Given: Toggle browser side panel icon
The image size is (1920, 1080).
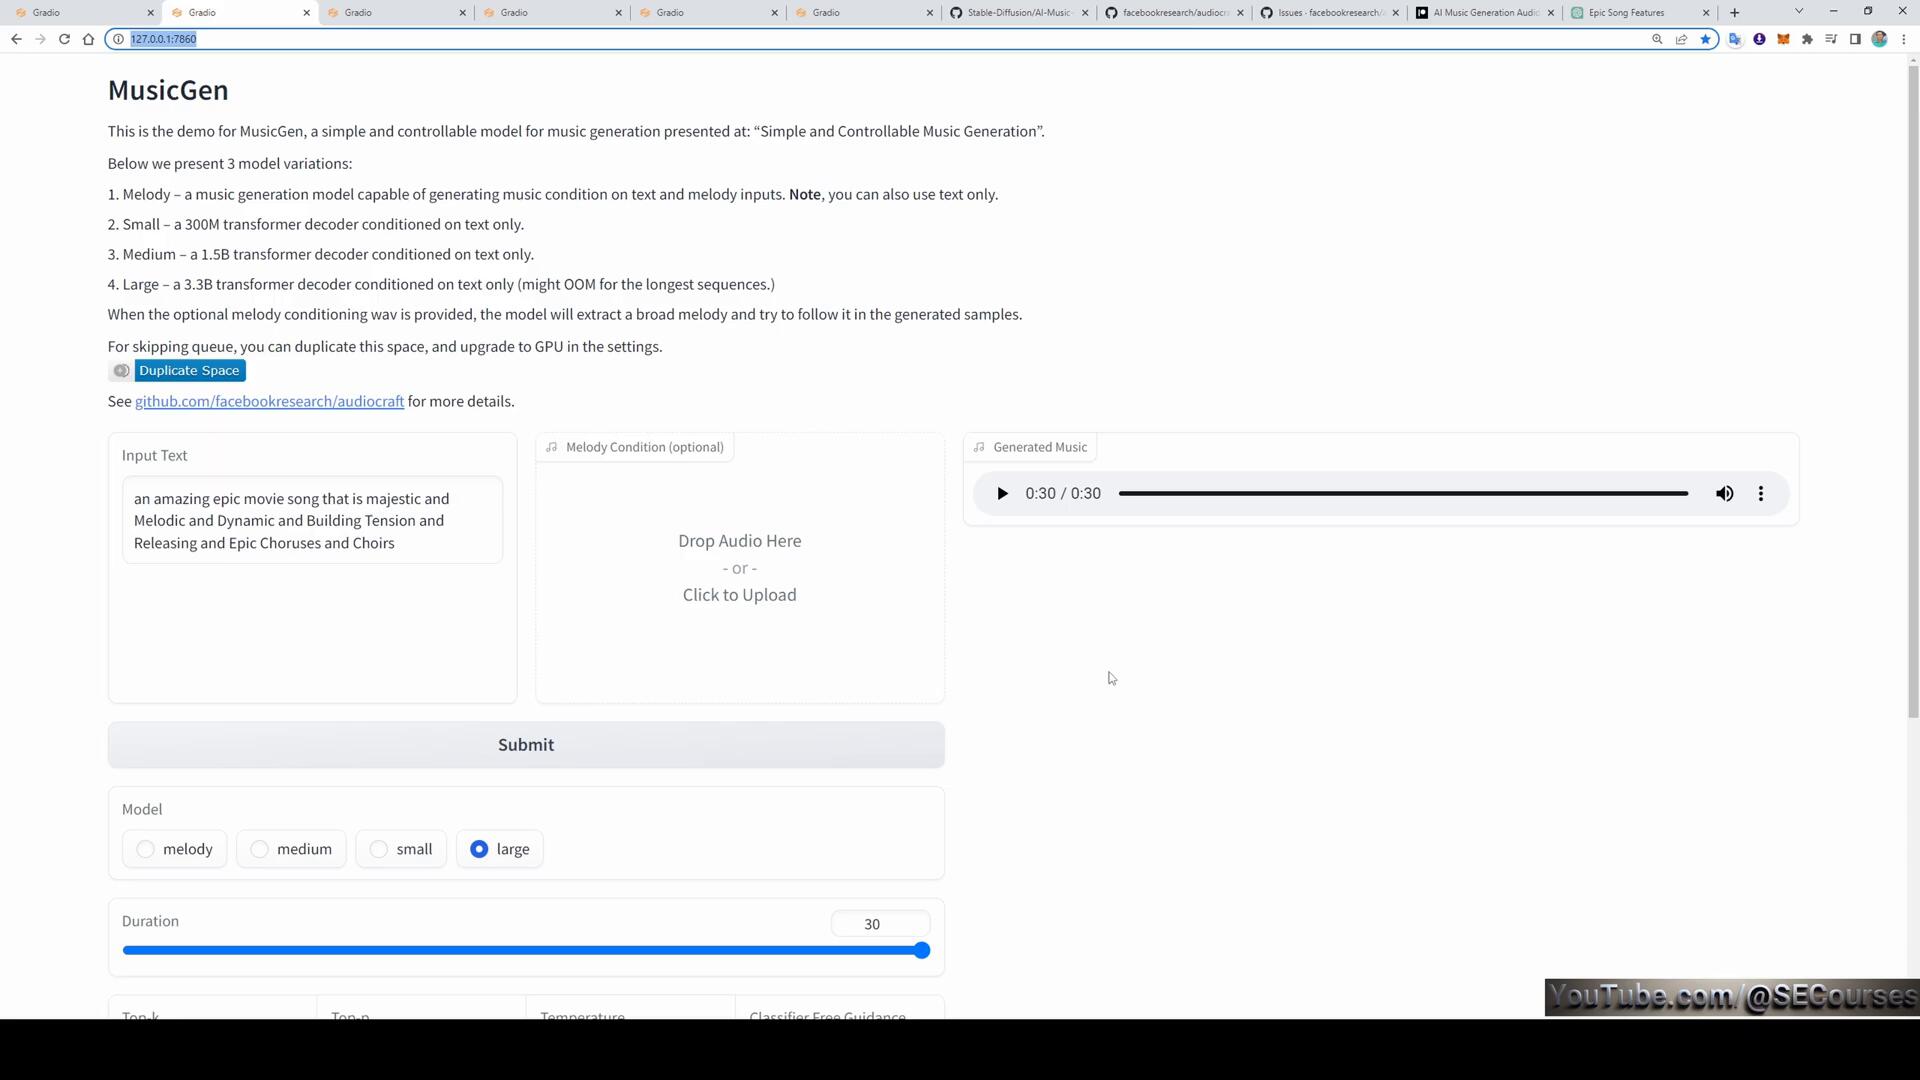Looking at the screenshot, I should 1855,39.
